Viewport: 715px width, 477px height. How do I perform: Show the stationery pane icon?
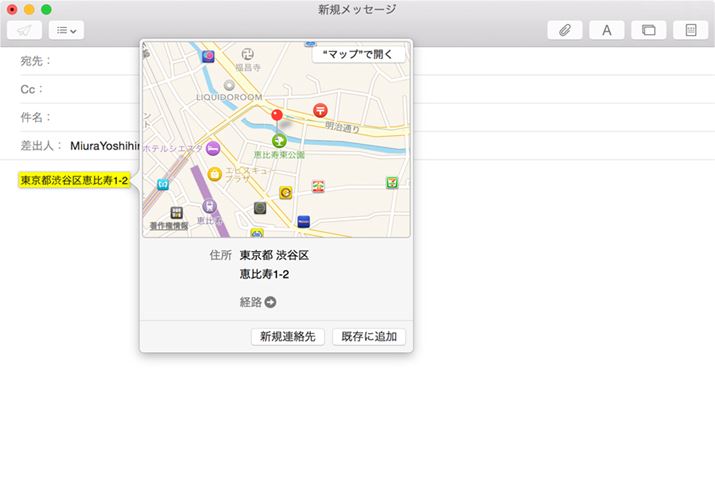[691, 31]
